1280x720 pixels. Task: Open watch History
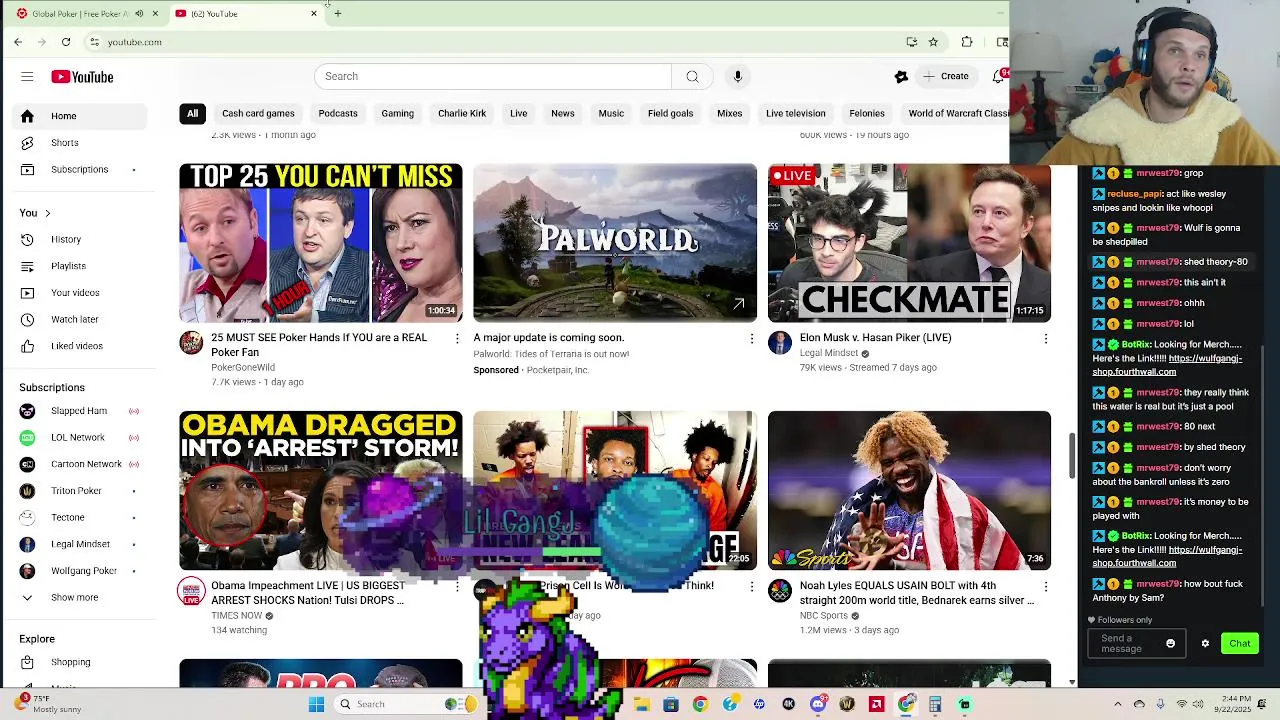point(77,240)
